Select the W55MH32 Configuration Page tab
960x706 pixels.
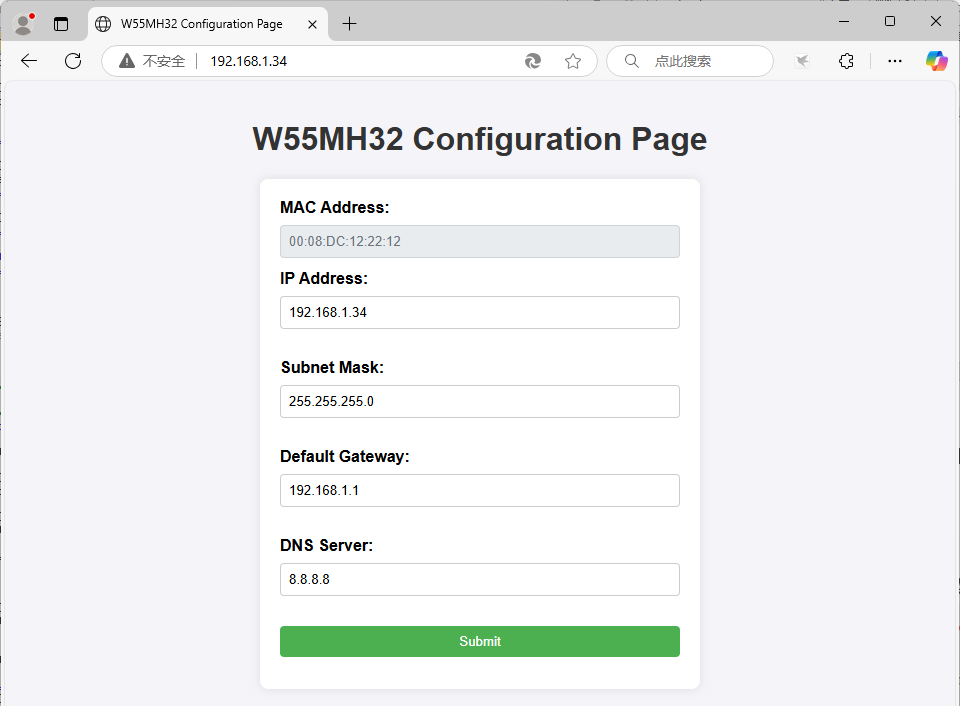[200, 24]
